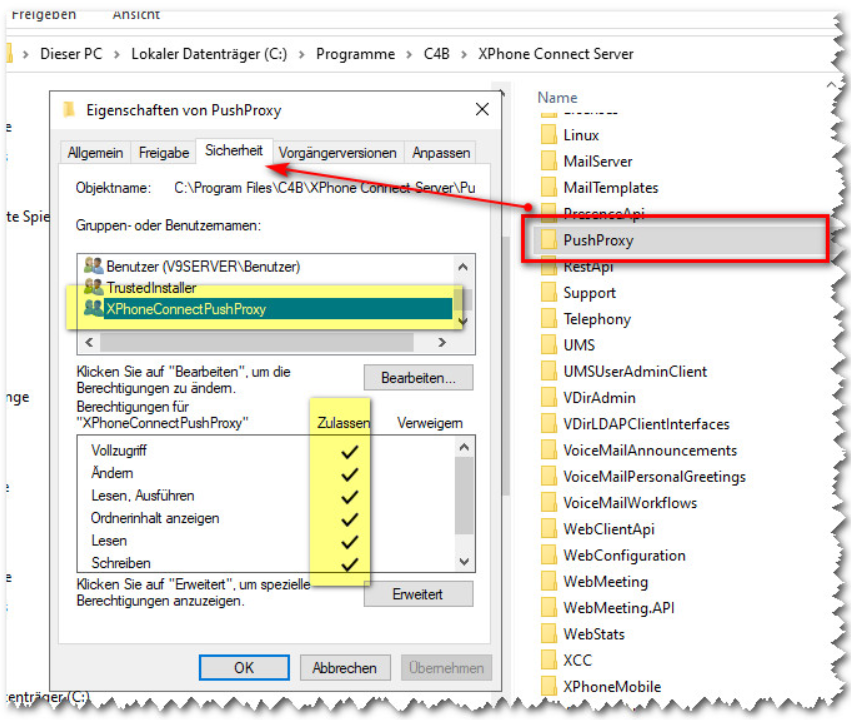This screenshot has height=720, width=851.
Task: Click Lokaler Datenträger (C:) in the breadcrumb
Action: [x=209, y=54]
